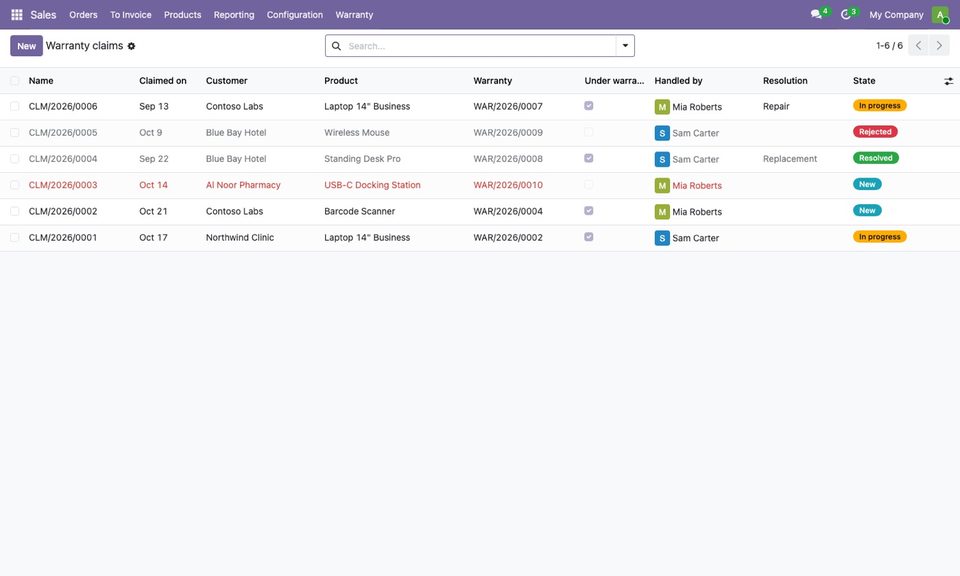Viewport: 960px width, 576px height.
Task: Click Sam Carter avatar in CLM/2026/0005 row
Action: [x=662, y=133]
